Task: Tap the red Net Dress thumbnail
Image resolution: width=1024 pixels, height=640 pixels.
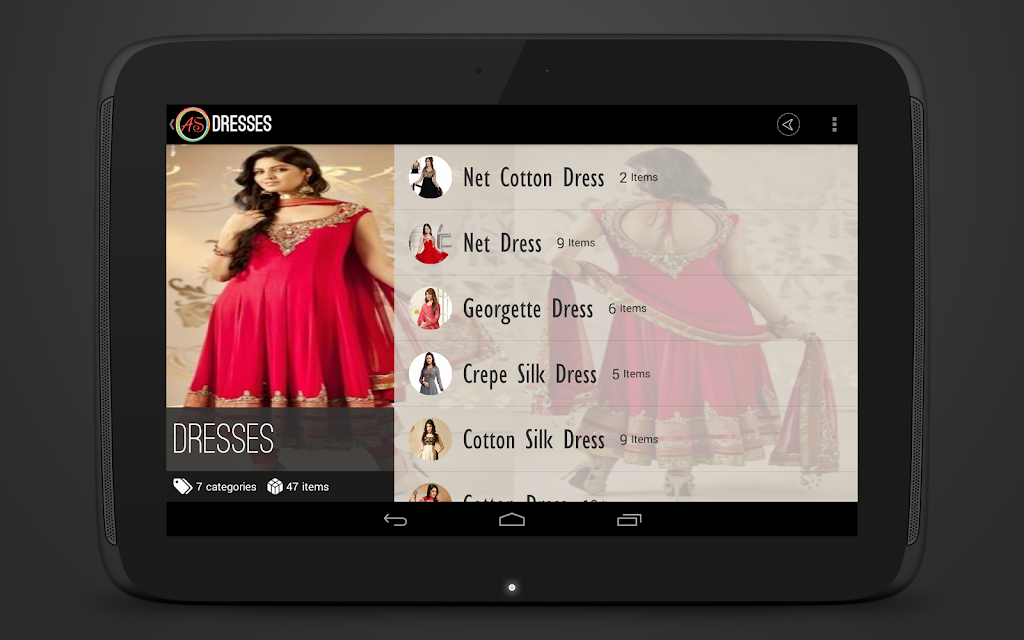Action: (430, 243)
